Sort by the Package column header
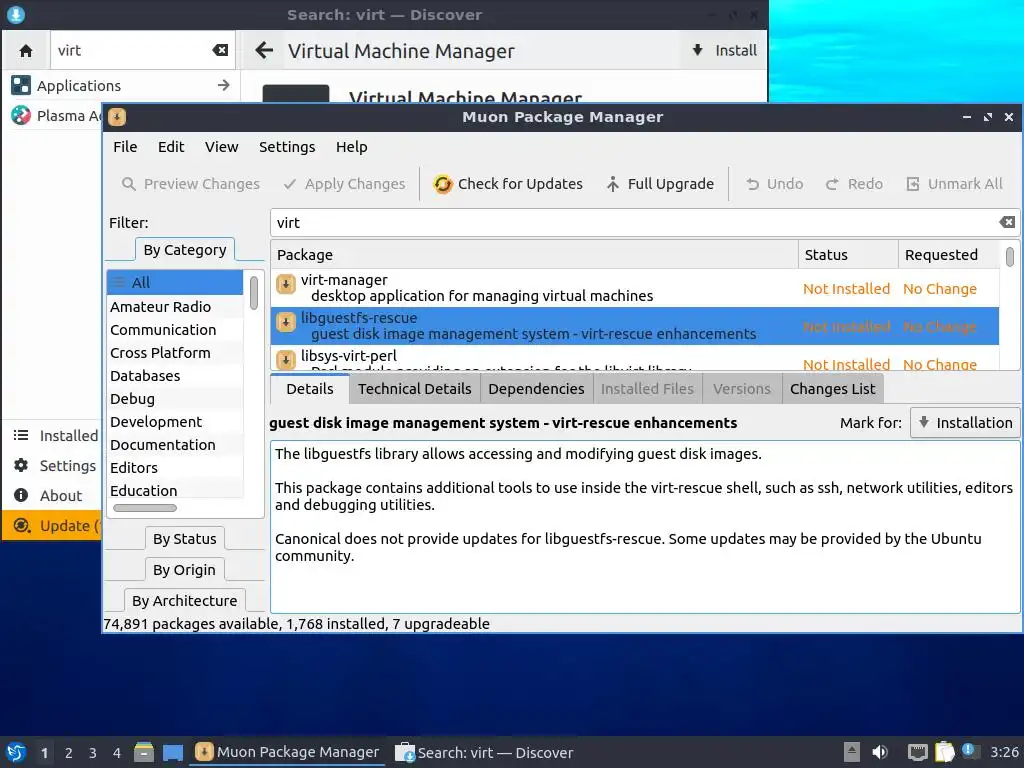The height and width of the screenshot is (768, 1024). click(x=534, y=255)
